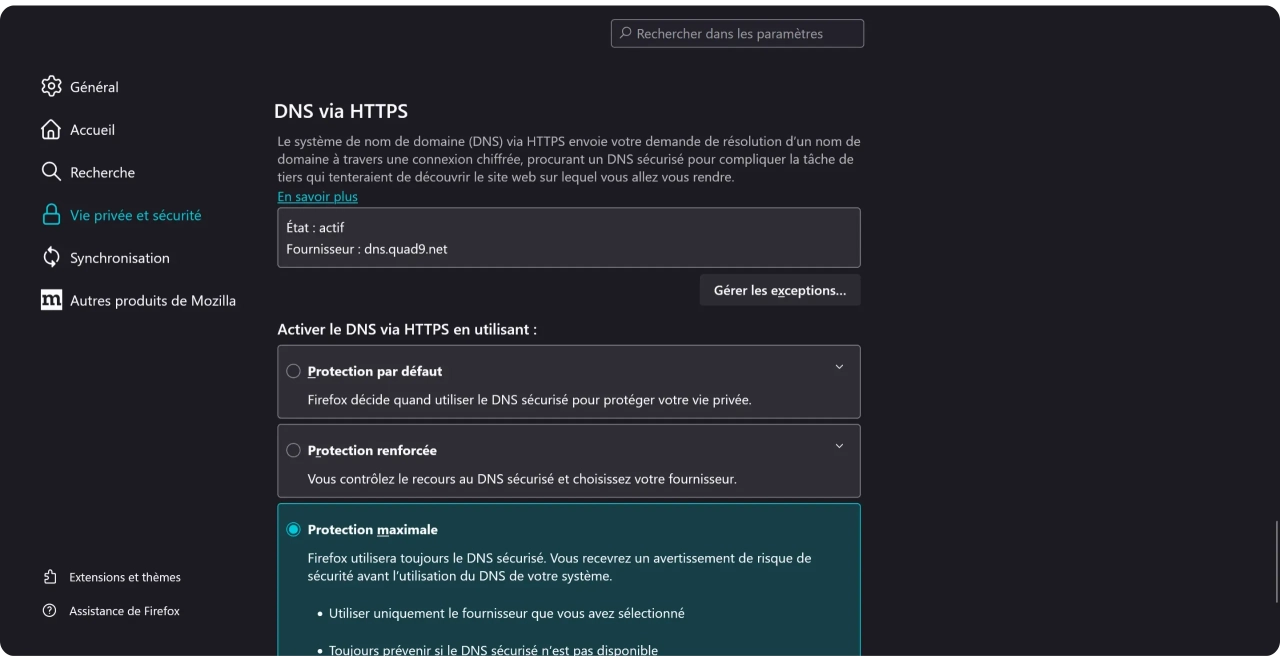Click the Général gear icon

pyautogui.click(x=51, y=87)
